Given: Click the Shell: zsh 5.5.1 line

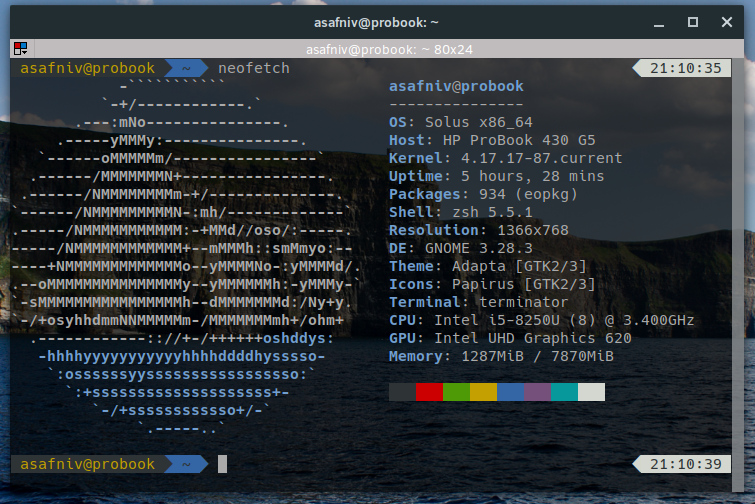Looking at the screenshot, I should click(x=461, y=212).
